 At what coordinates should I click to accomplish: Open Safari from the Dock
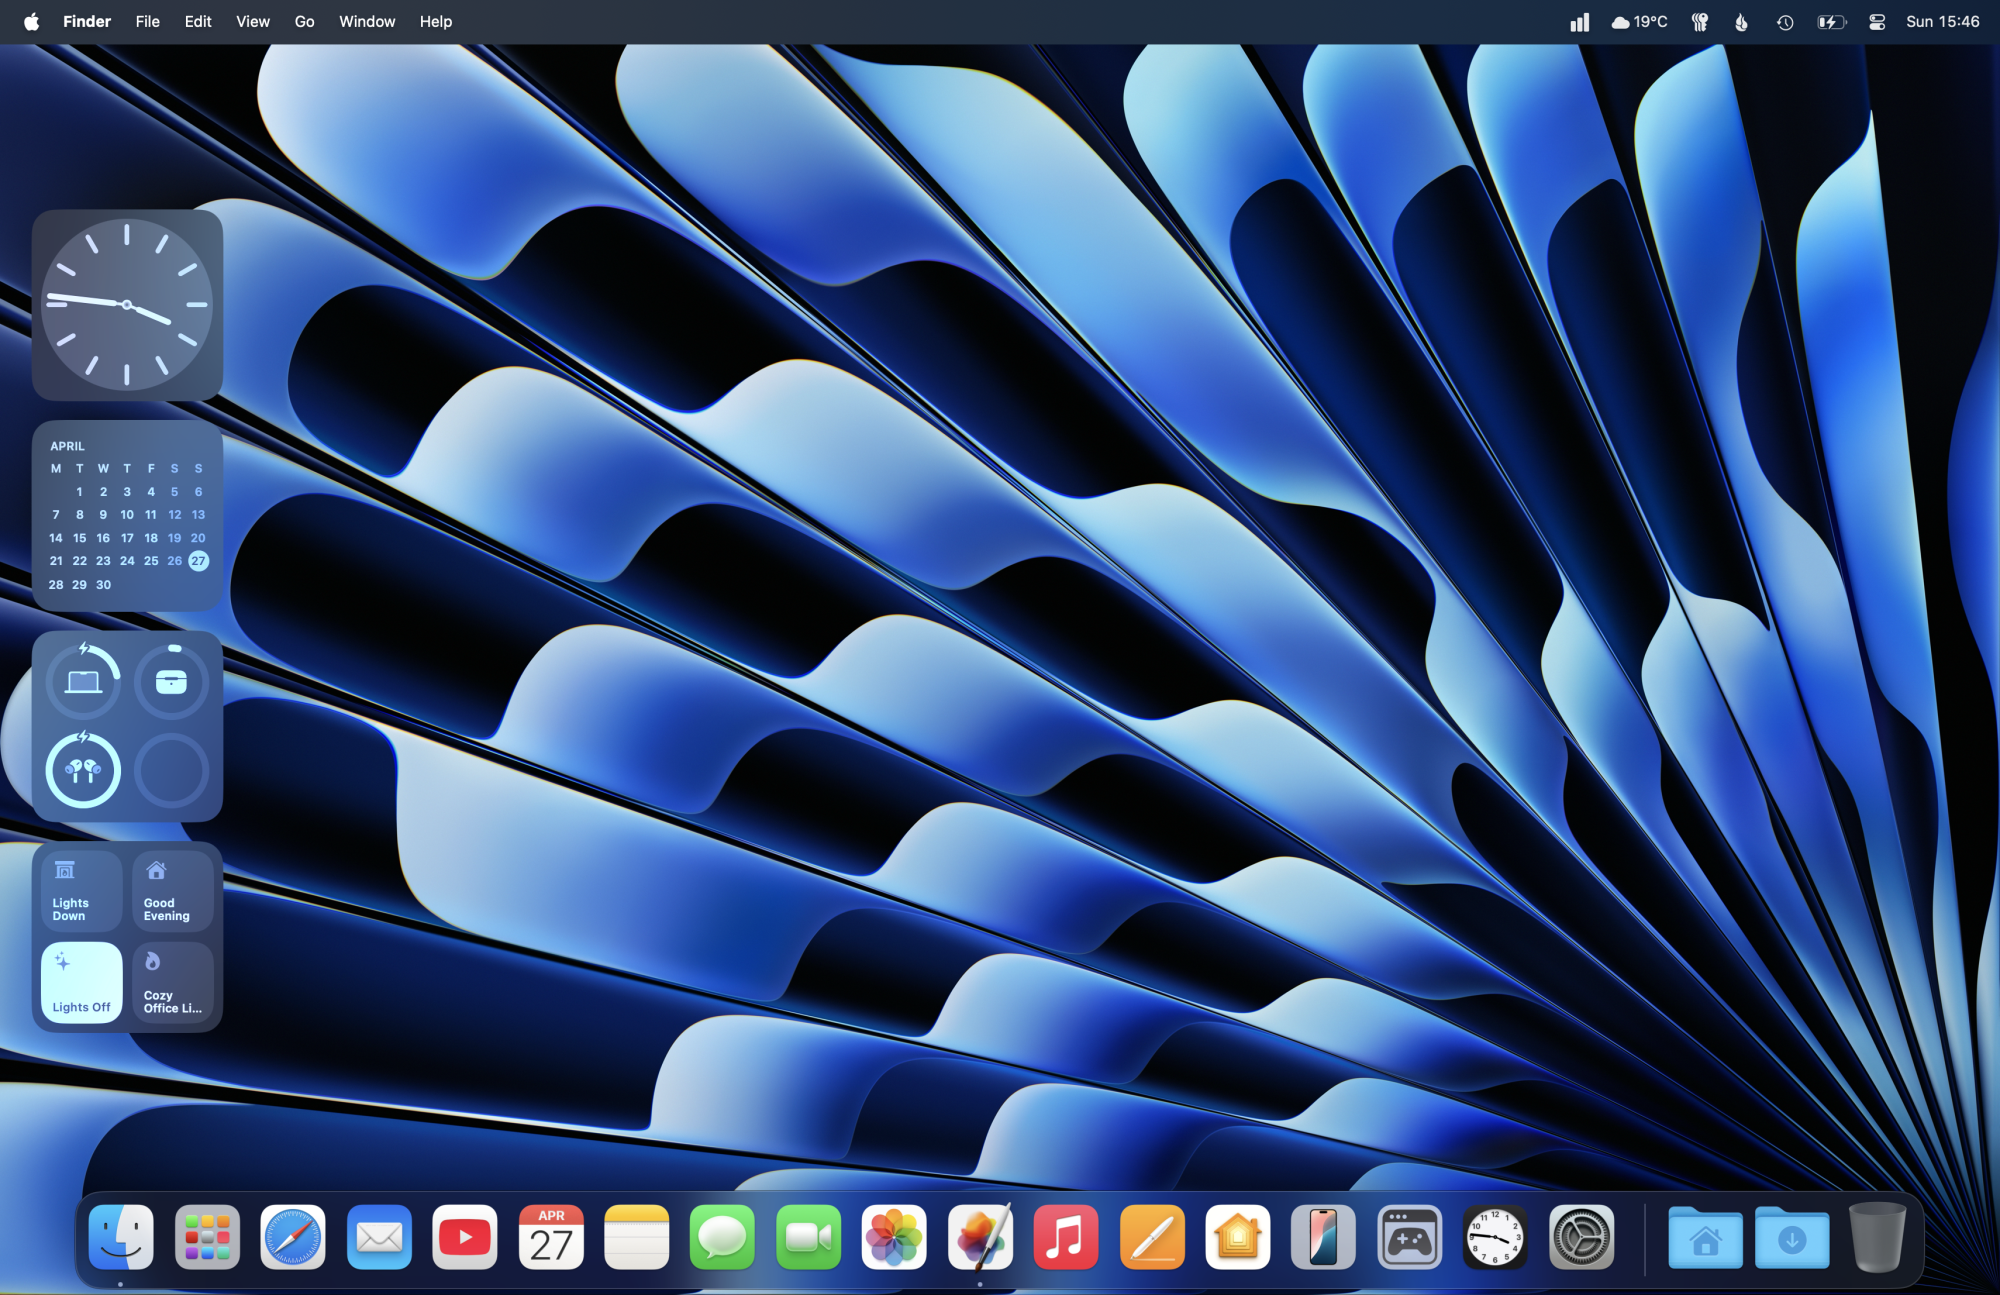(x=293, y=1238)
